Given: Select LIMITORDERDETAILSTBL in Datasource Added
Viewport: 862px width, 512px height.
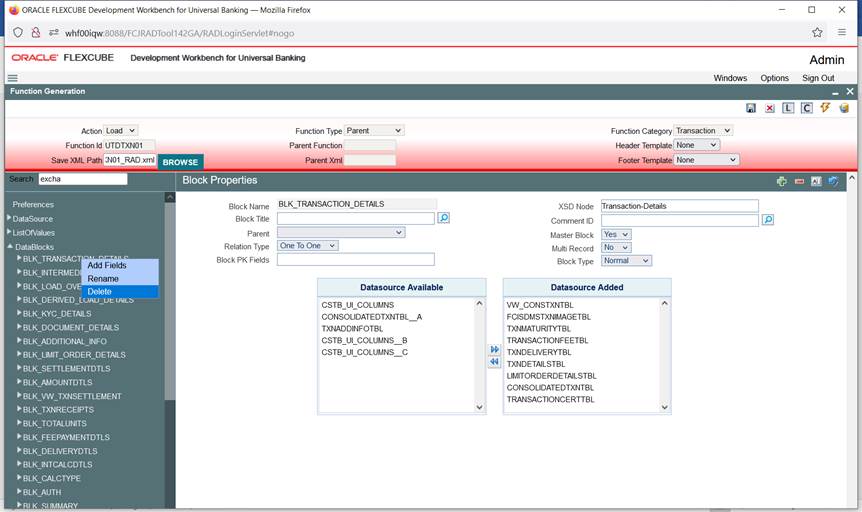Looking at the screenshot, I should click(551, 376).
